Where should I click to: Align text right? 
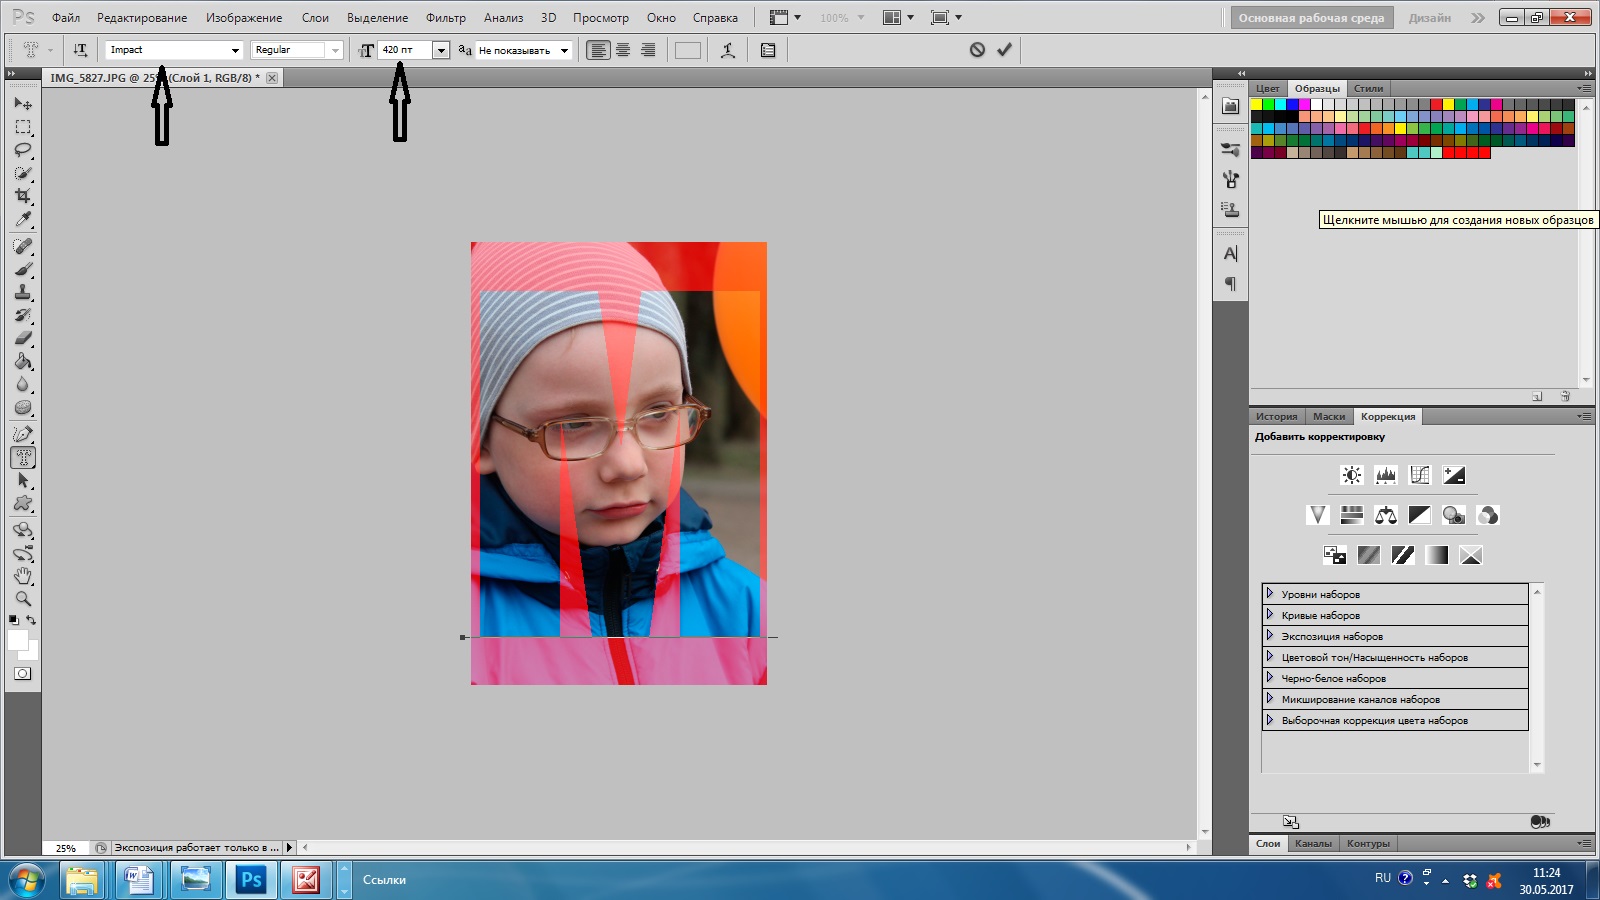tap(648, 50)
